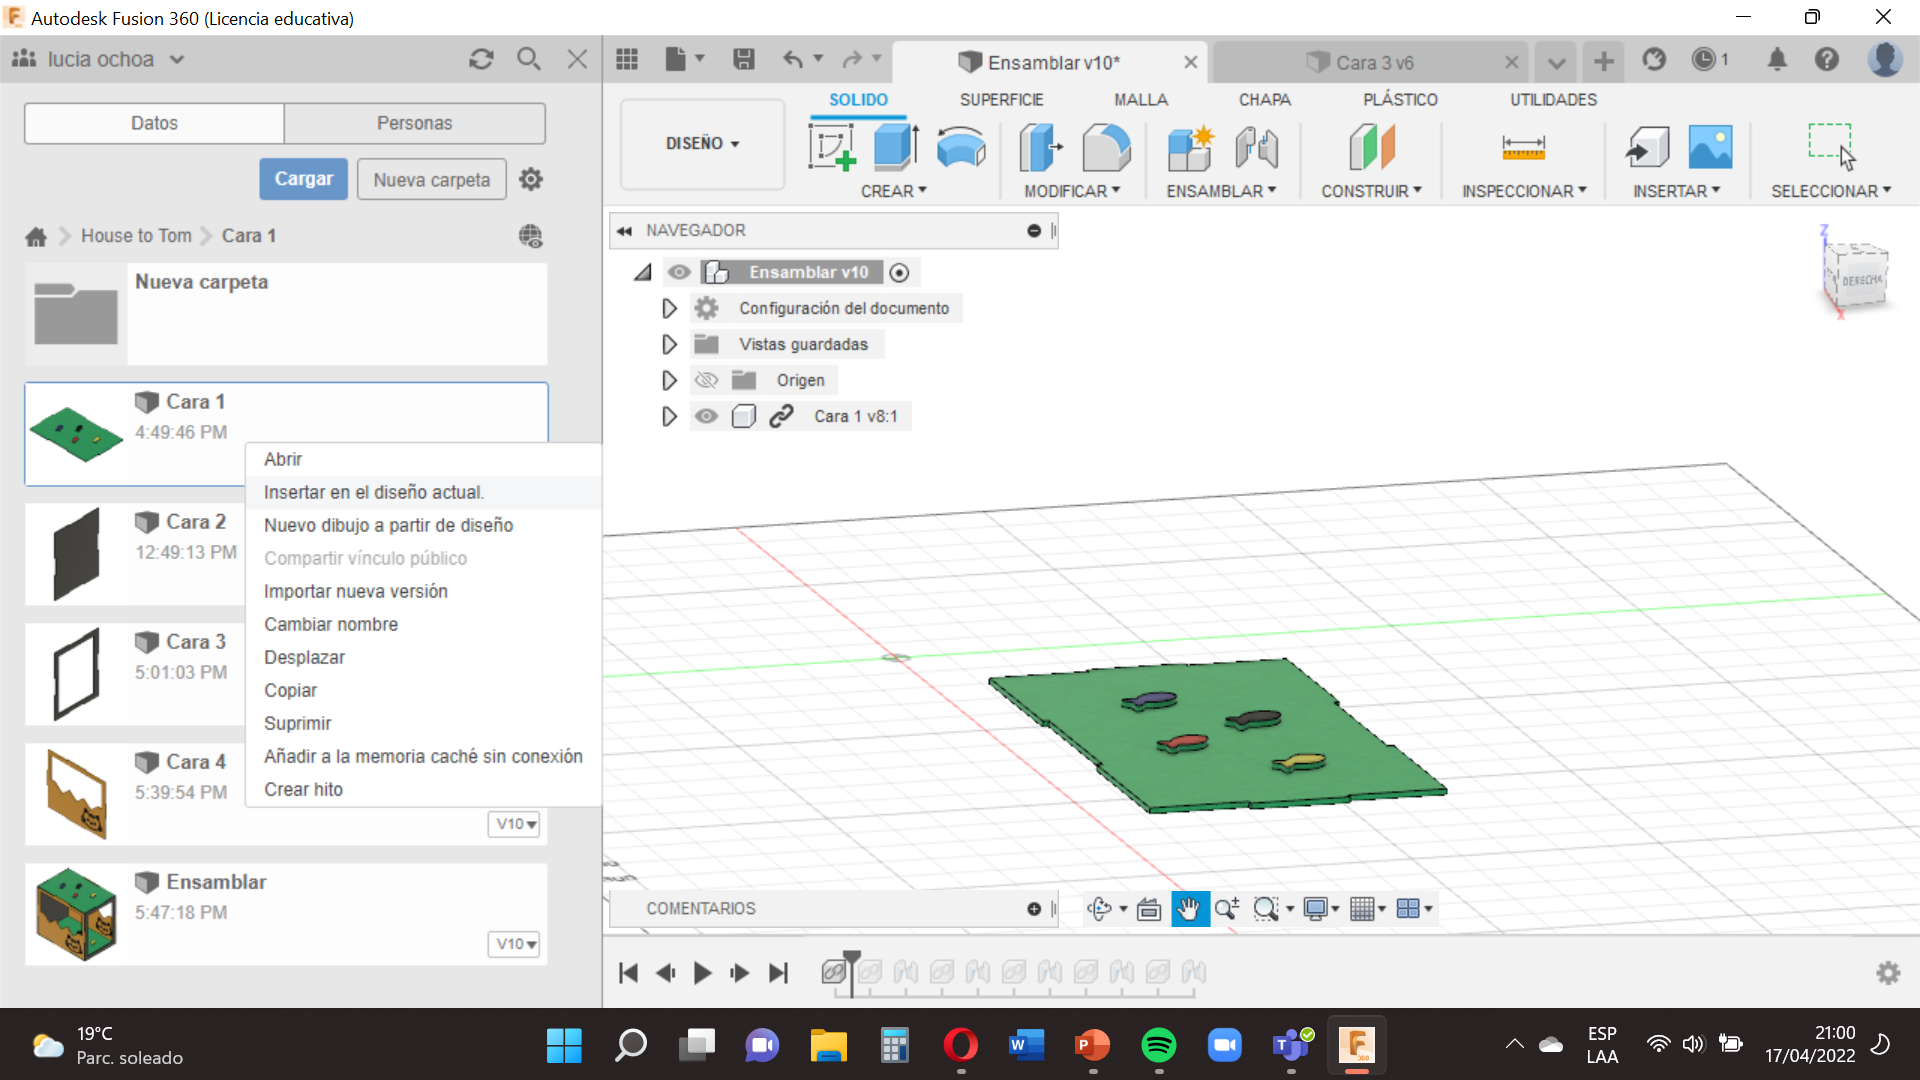Select the Pan hand tool
The width and height of the screenshot is (1920, 1080).
click(x=1189, y=908)
